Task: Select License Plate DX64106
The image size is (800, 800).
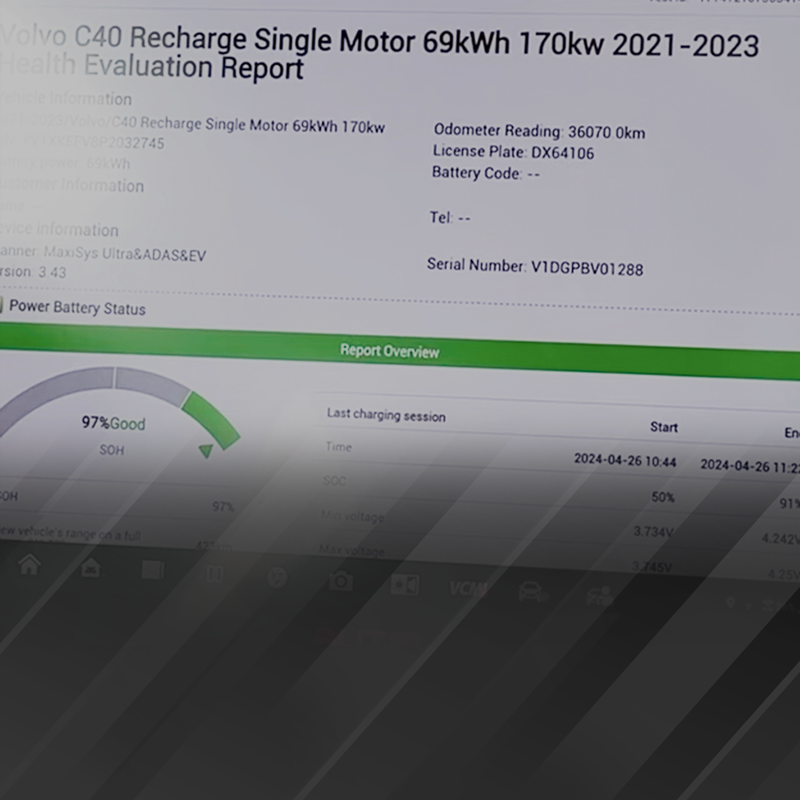Action: tap(513, 152)
